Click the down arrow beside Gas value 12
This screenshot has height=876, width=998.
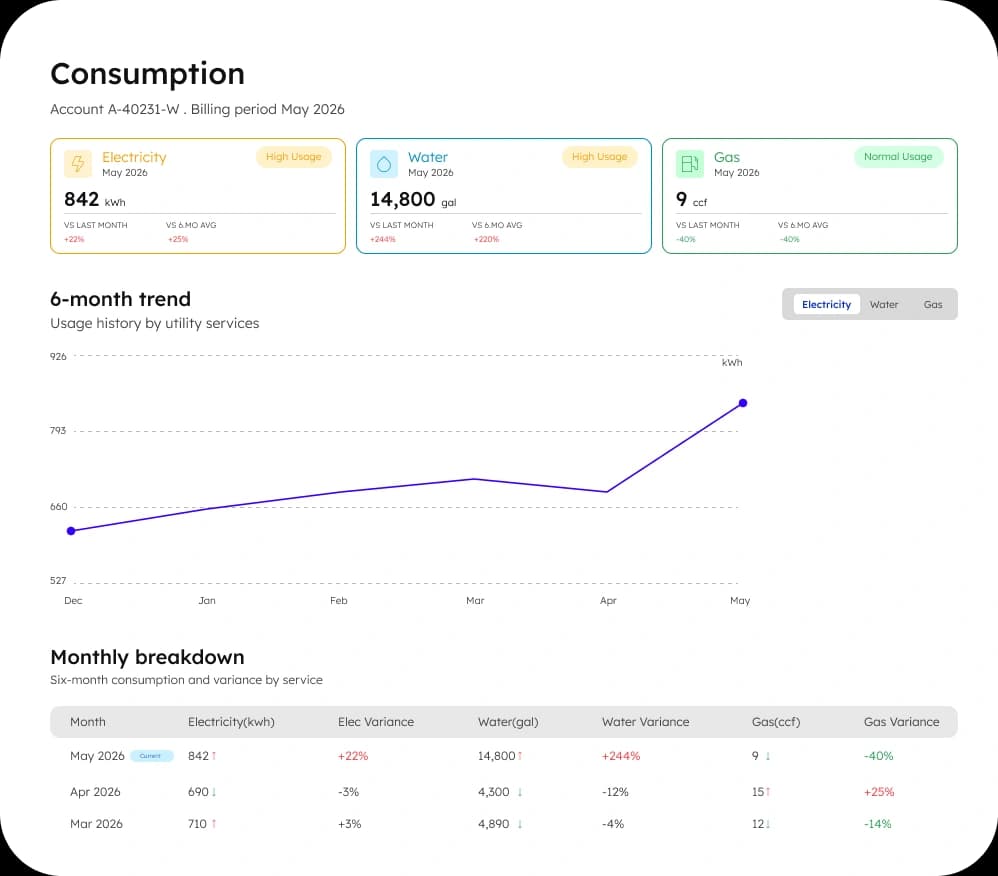pyautogui.click(x=768, y=824)
